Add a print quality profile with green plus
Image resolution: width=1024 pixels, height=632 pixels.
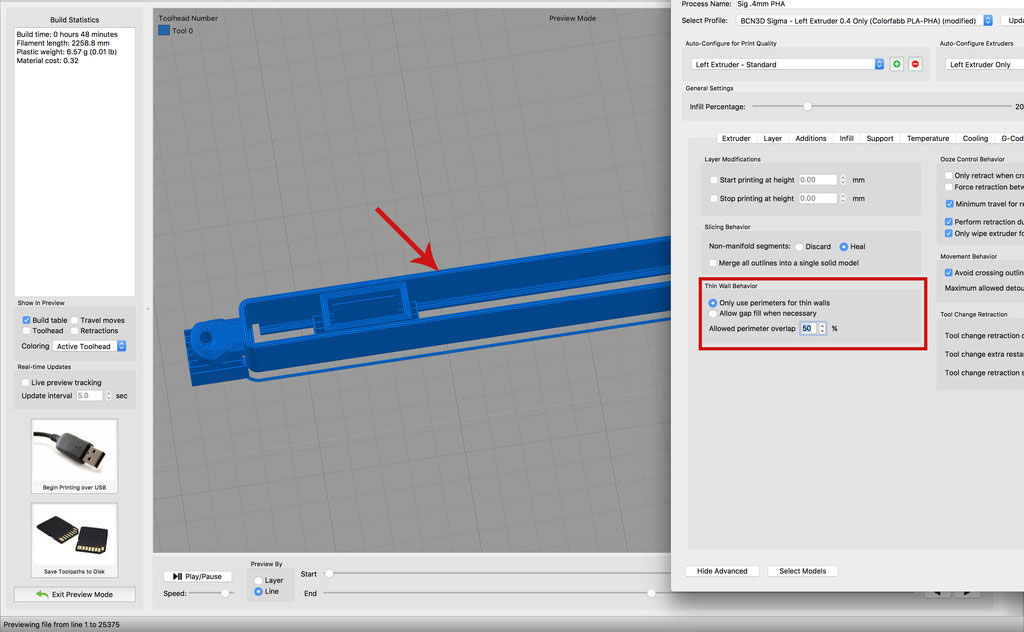pyautogui.click(x=896, y=64)
